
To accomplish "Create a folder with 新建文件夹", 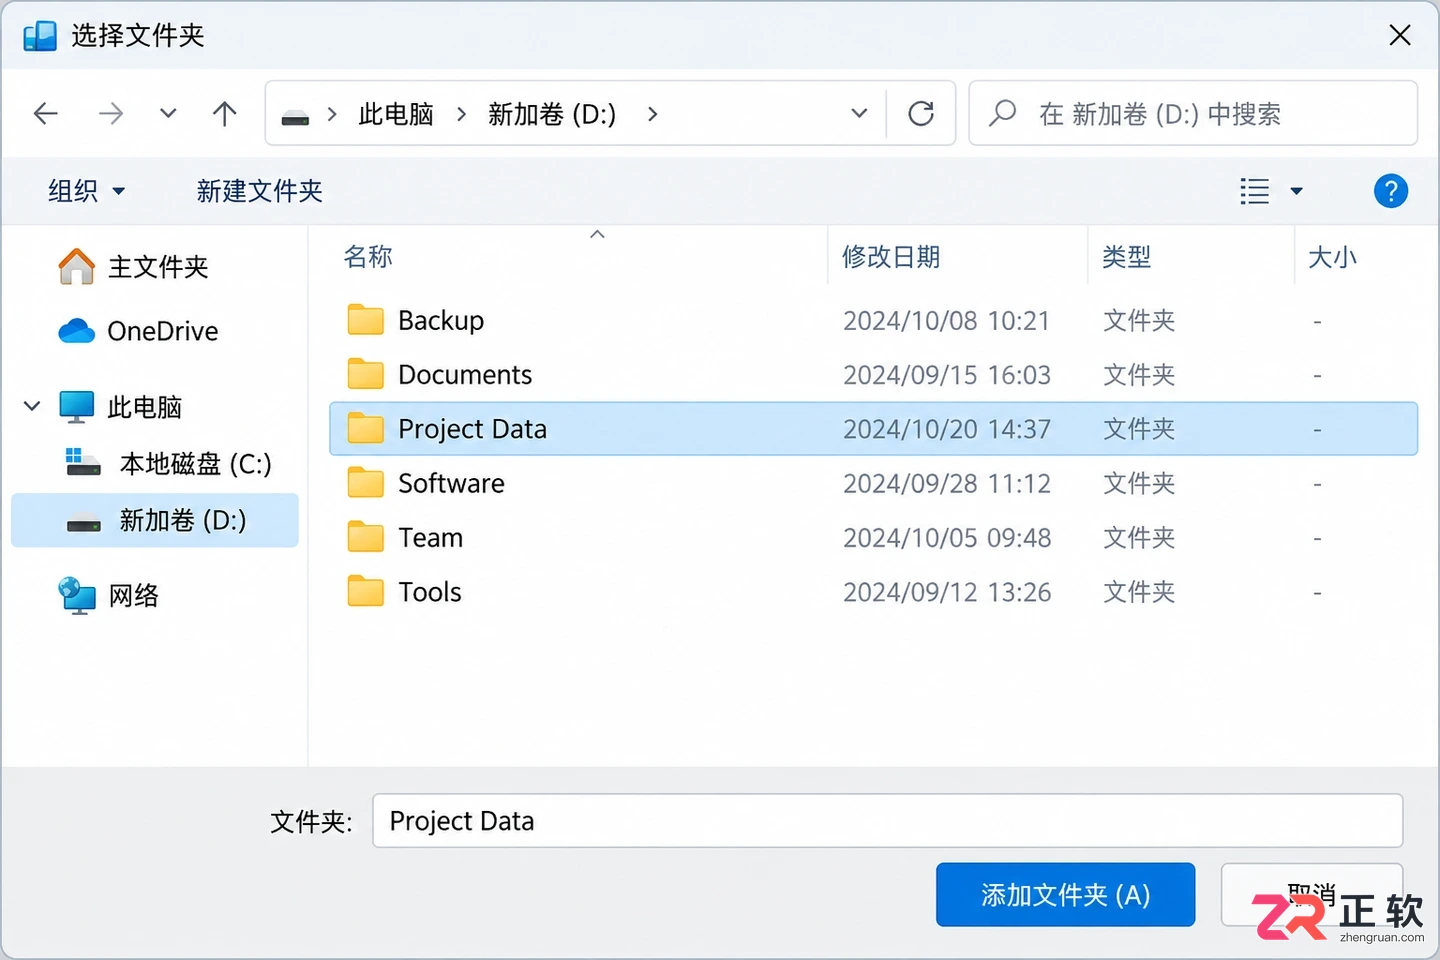I will click(x=260, y=191).
